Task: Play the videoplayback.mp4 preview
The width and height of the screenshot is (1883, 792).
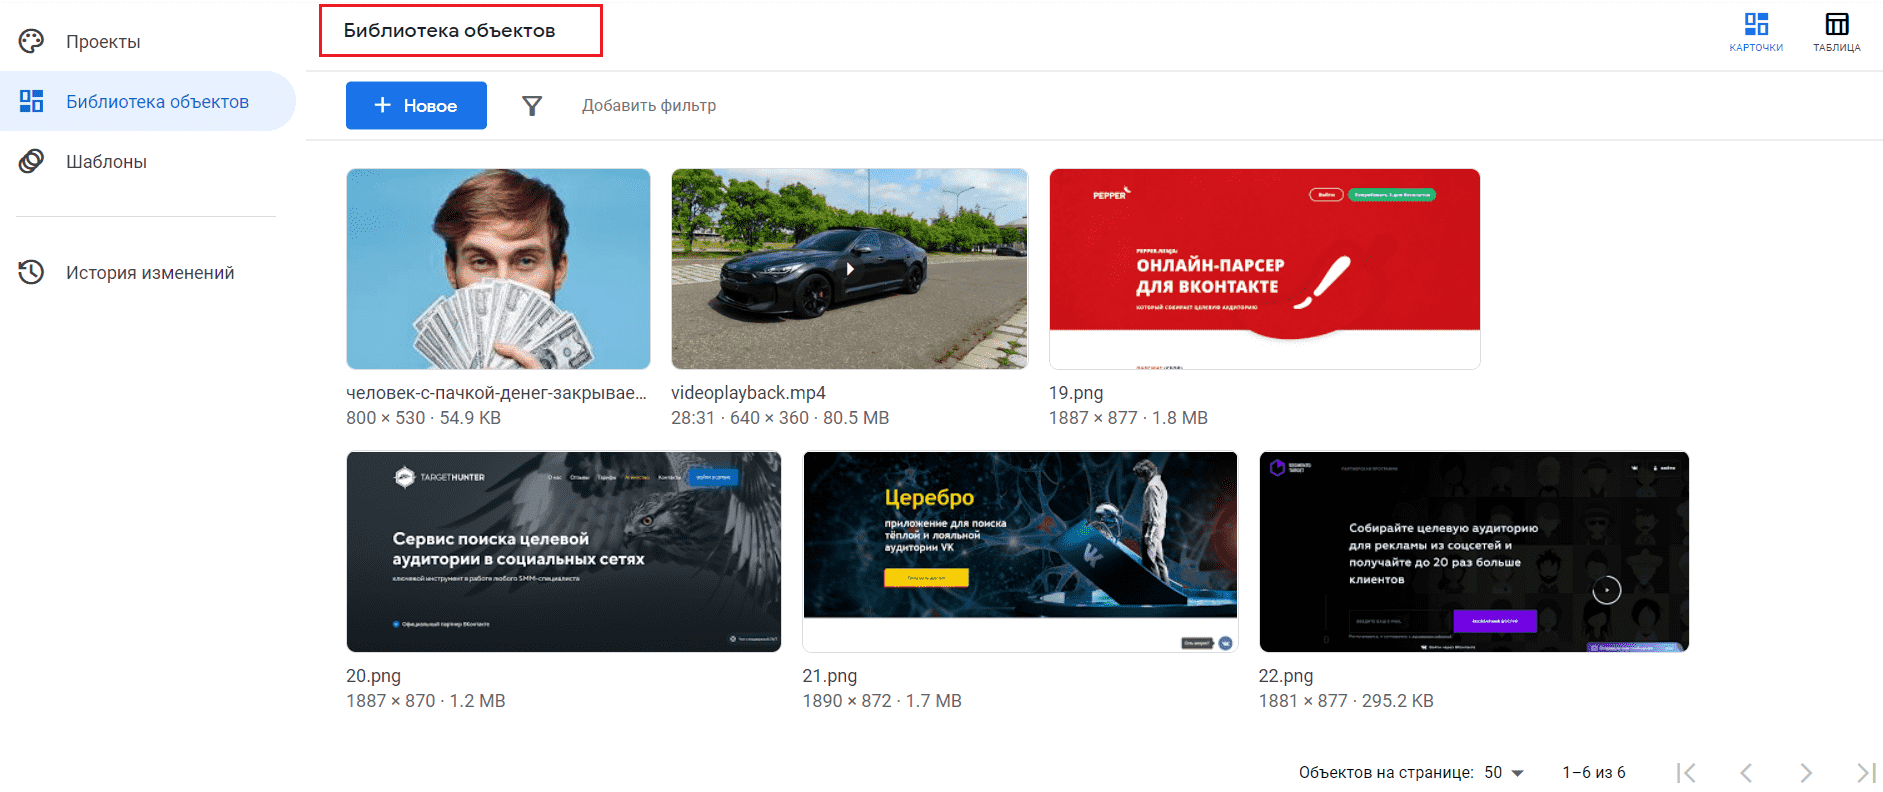Action: (850, 269)
